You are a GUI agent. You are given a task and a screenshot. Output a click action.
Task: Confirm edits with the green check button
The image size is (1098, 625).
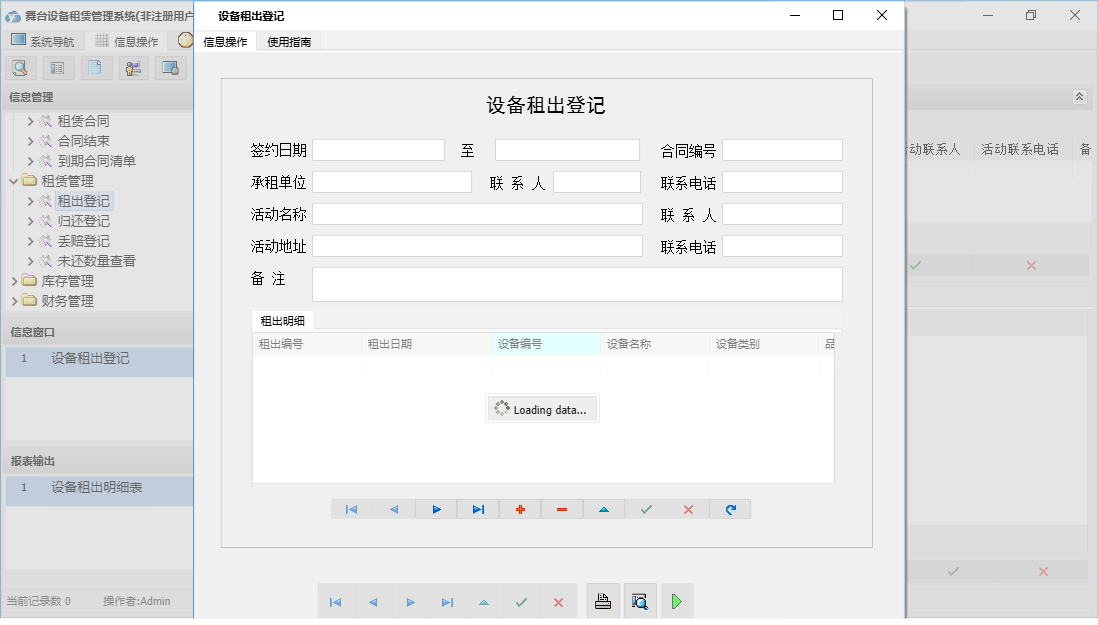[645, 509]
